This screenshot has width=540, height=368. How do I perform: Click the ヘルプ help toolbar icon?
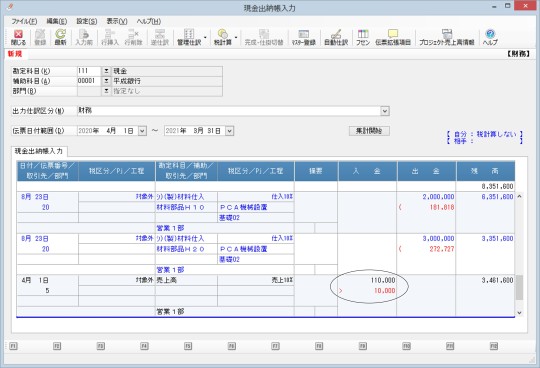490,37
